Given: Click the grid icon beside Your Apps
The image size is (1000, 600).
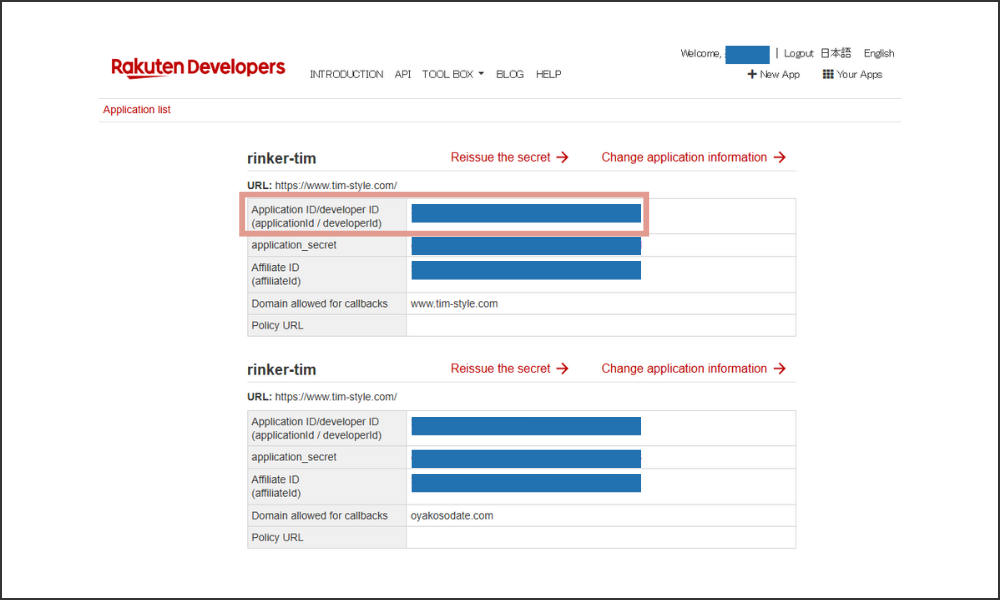Looking at the screenshot, I should [x=828, y=74].
